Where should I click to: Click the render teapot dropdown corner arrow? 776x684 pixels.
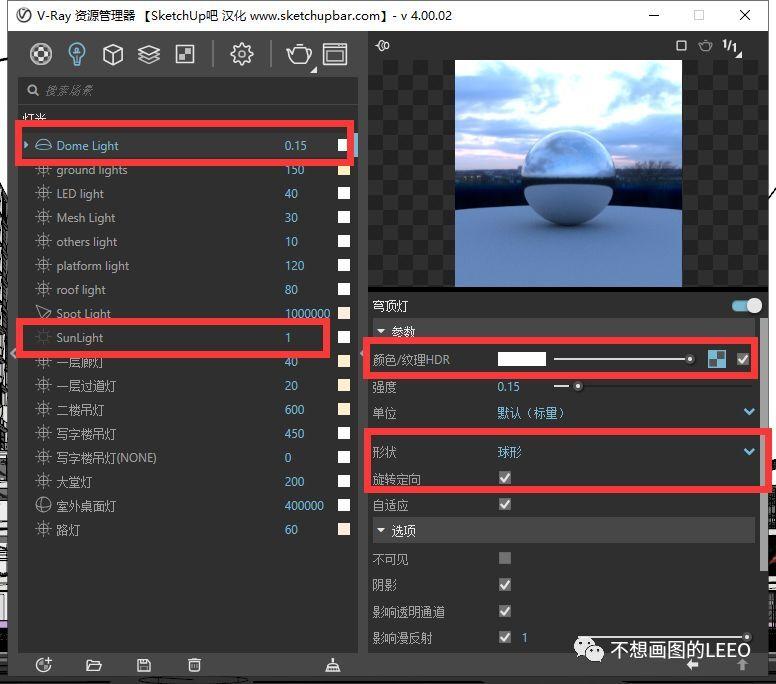pyautogui.click(x=314, y=70)
